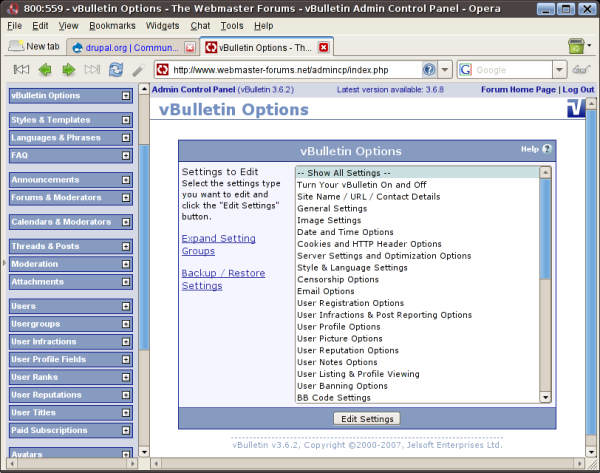Open the File menu
This screenshot has width=600, height=473.
click(x=15, y=26)
